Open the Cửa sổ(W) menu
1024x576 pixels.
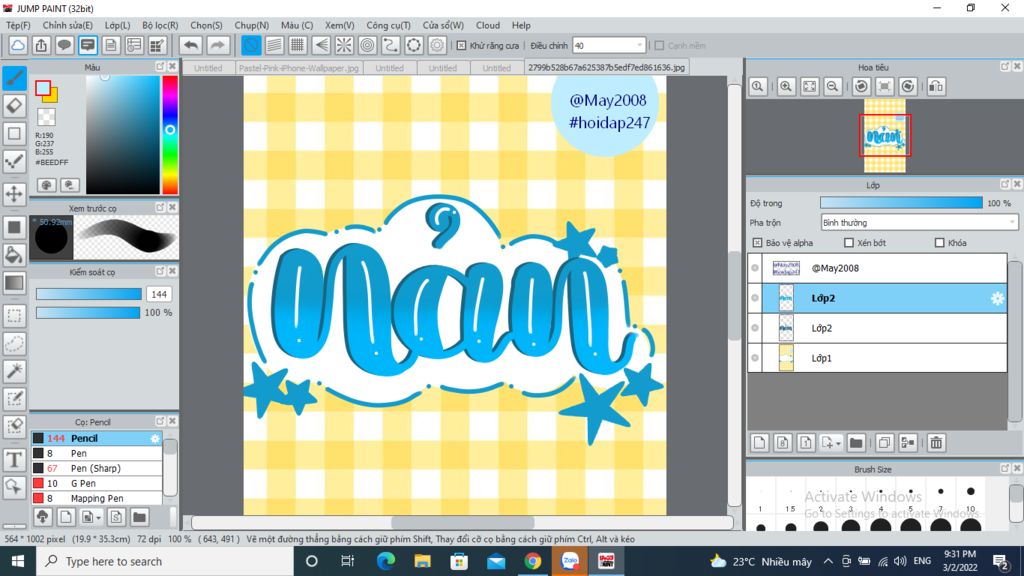click(443, 25)
